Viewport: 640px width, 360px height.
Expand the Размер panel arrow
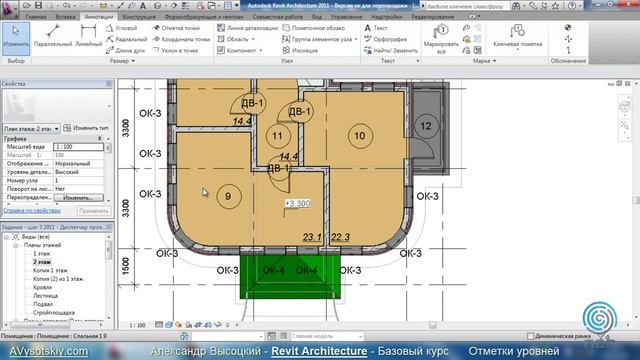point(133,61)
